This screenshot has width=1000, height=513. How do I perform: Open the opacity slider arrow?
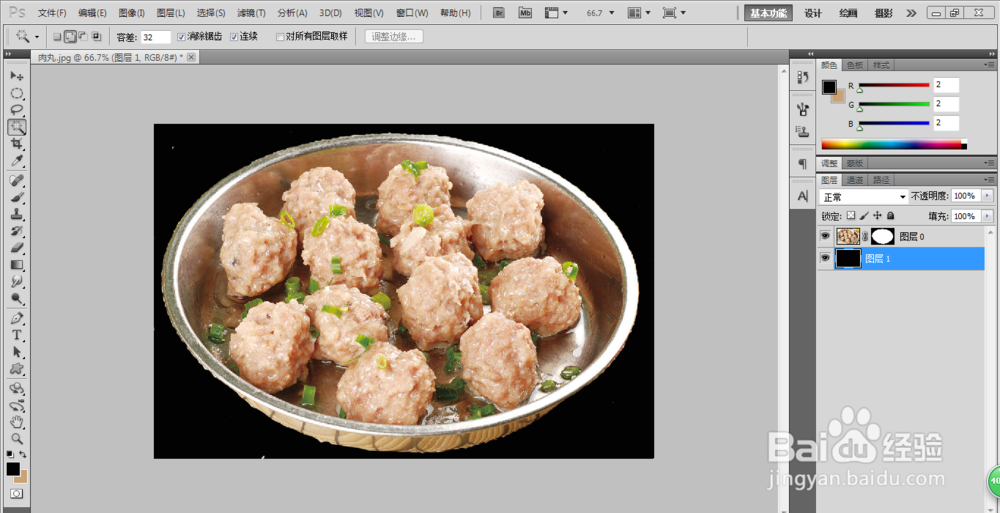[988, 196]
